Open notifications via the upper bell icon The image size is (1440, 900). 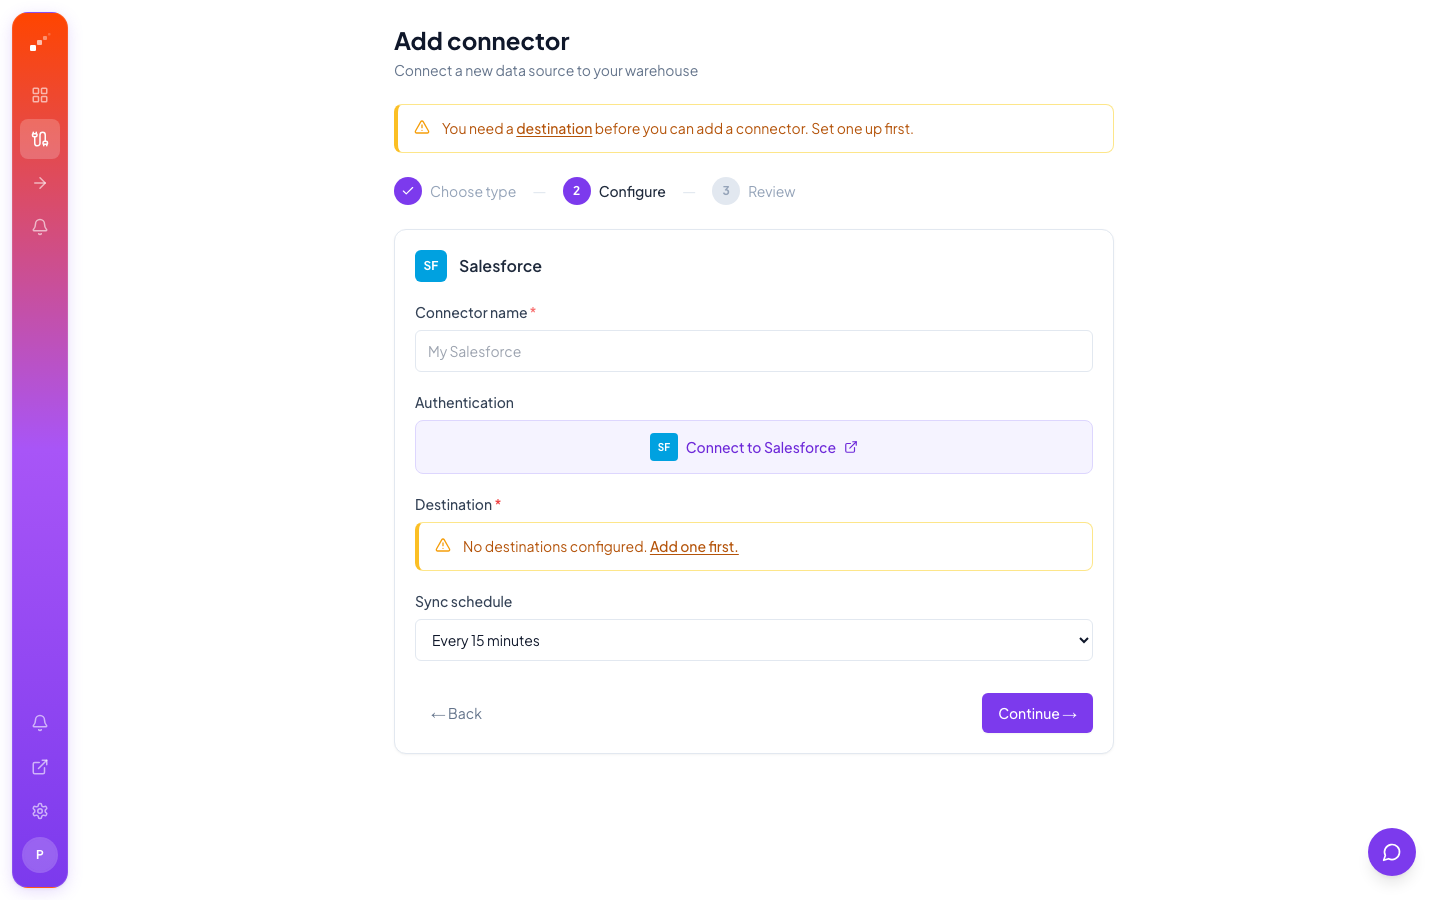click(40, 227)
